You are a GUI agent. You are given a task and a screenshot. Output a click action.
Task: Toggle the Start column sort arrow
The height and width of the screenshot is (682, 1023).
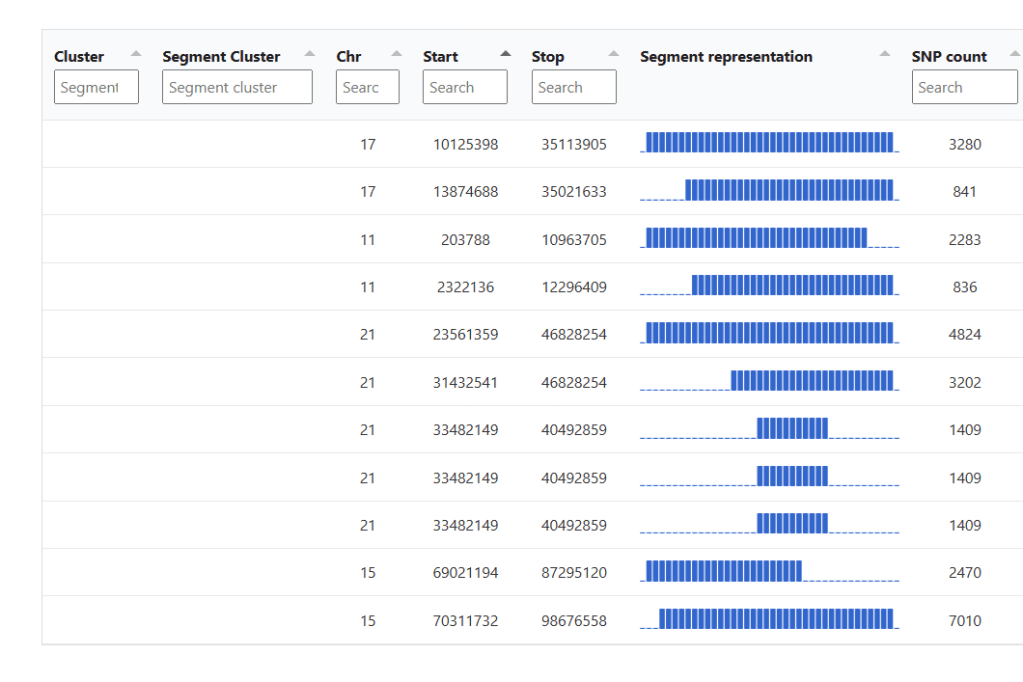505,54
